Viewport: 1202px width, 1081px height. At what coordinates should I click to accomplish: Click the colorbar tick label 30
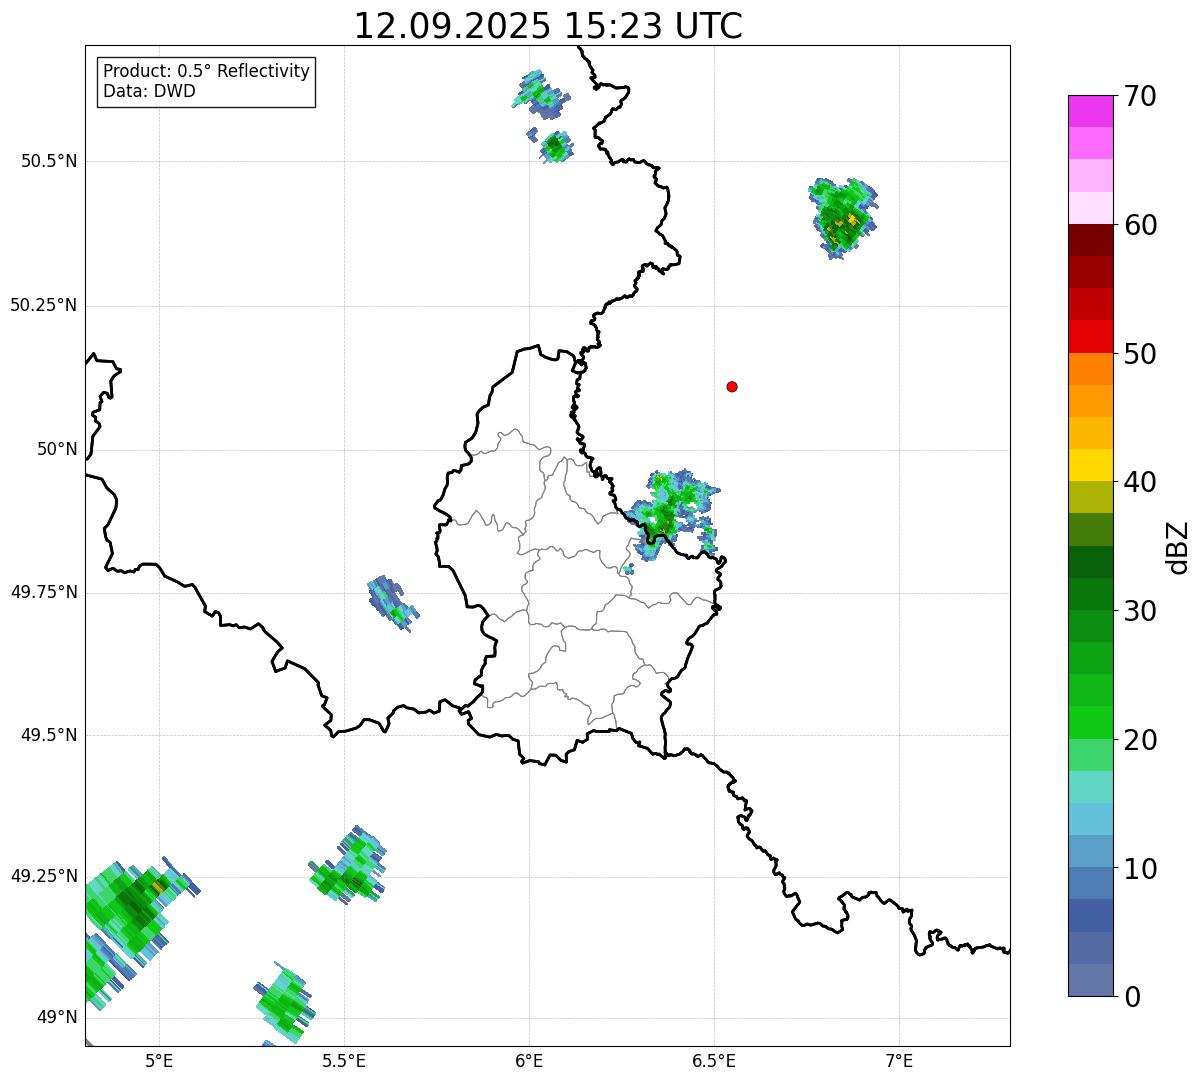point(1140,611)
